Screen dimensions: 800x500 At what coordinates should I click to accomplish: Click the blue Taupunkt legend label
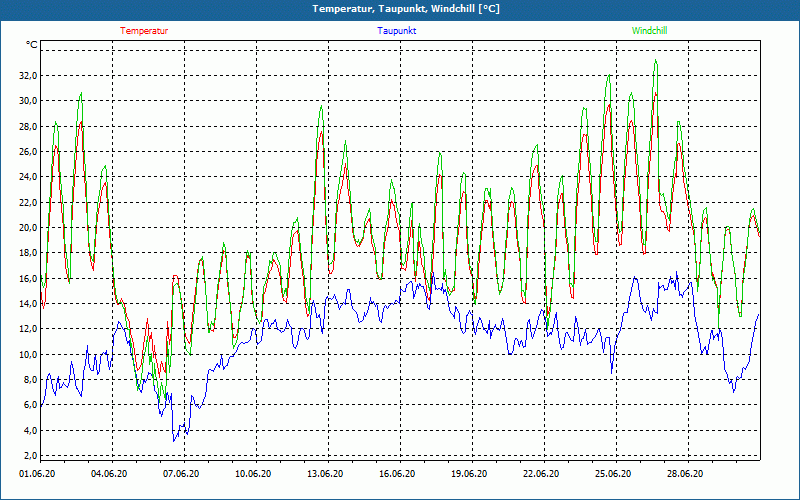[x=396, y=31]
